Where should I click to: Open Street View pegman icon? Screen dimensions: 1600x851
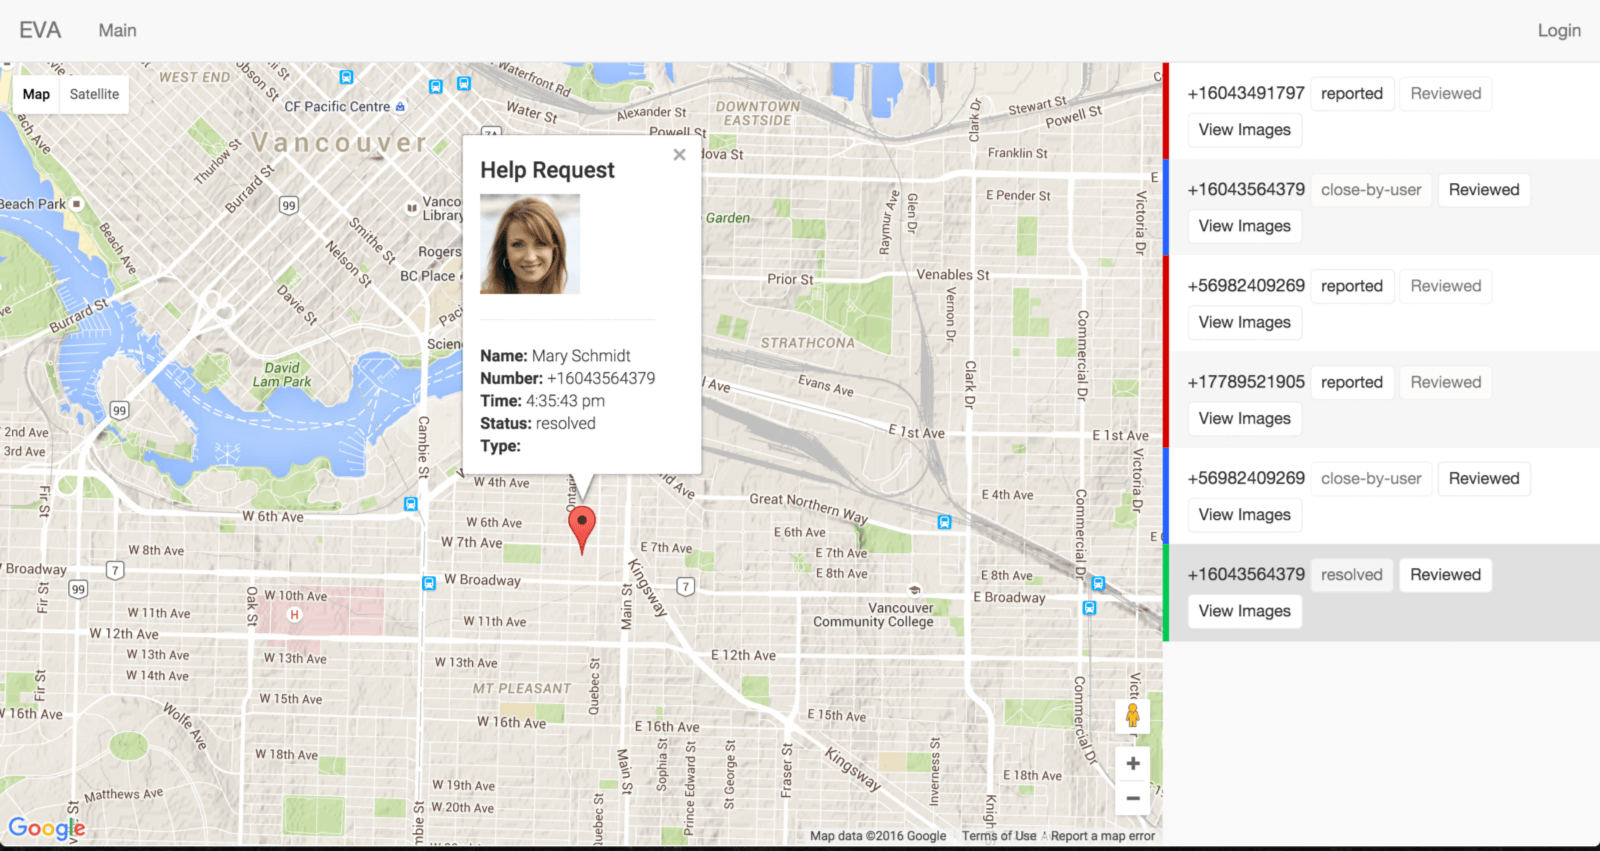tap(1132, 716)
